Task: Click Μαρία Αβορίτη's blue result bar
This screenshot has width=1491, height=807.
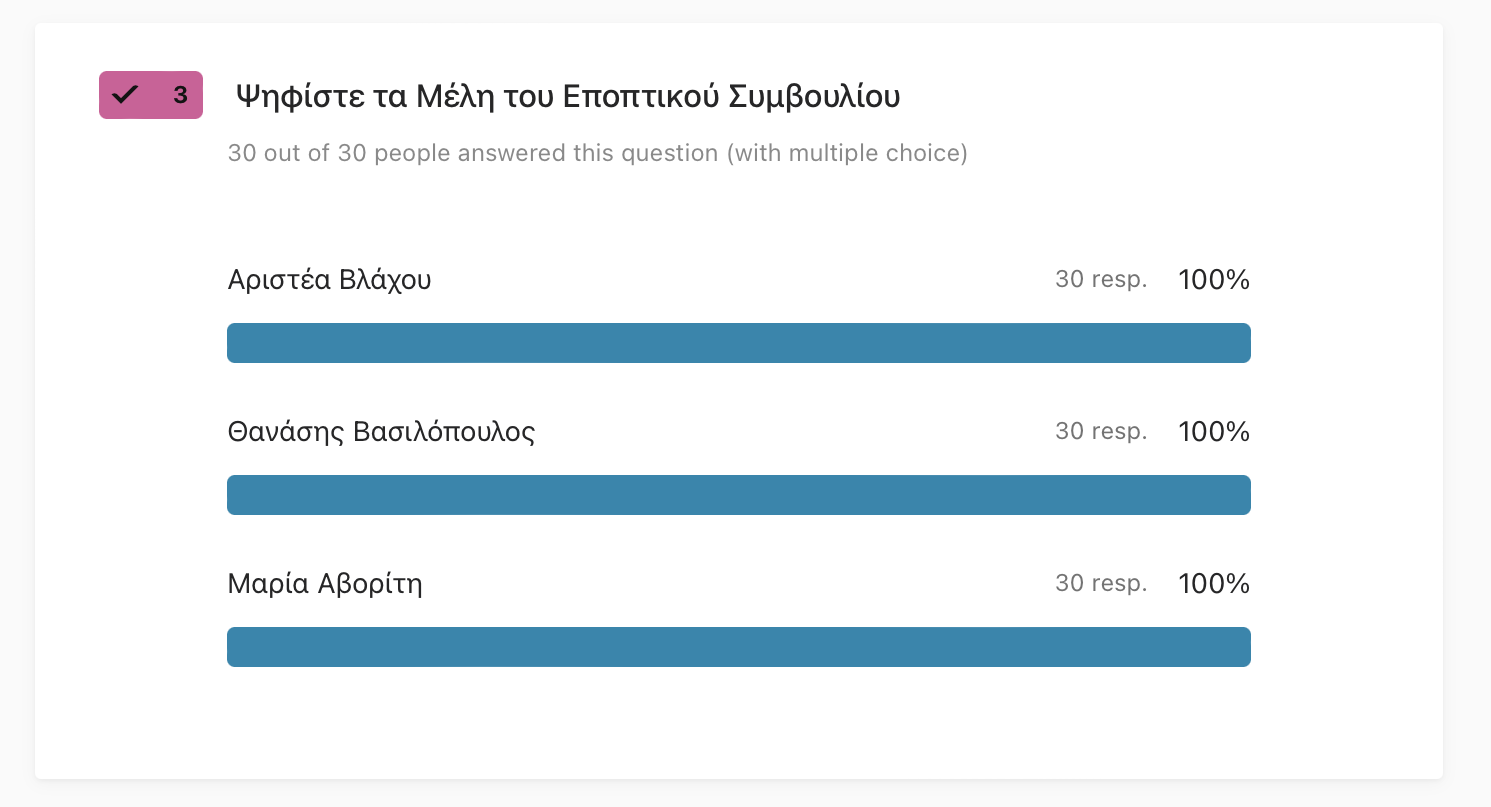Action: point(739,647)
